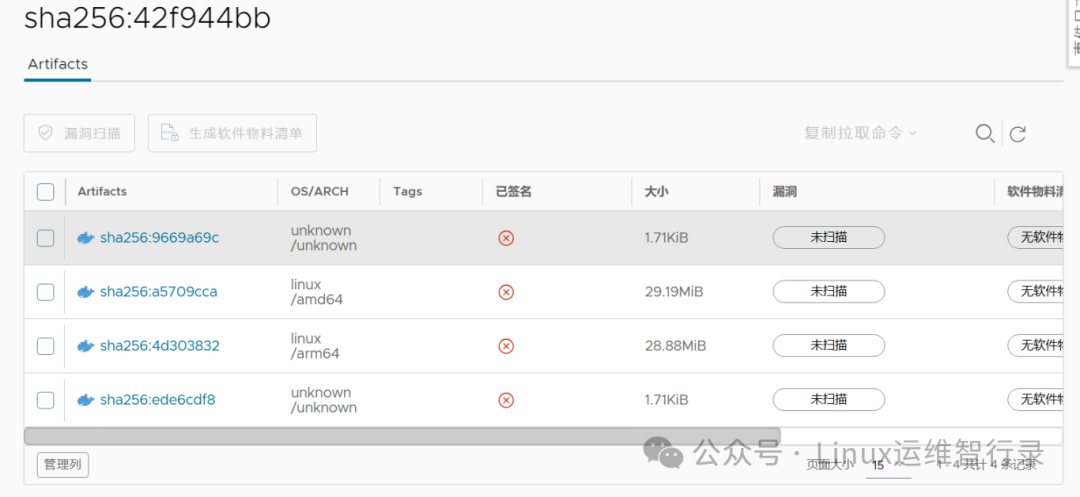The image size is (1080, 497).
Task: Toggle the select-all header checkbox
Action: coord(45,192)
